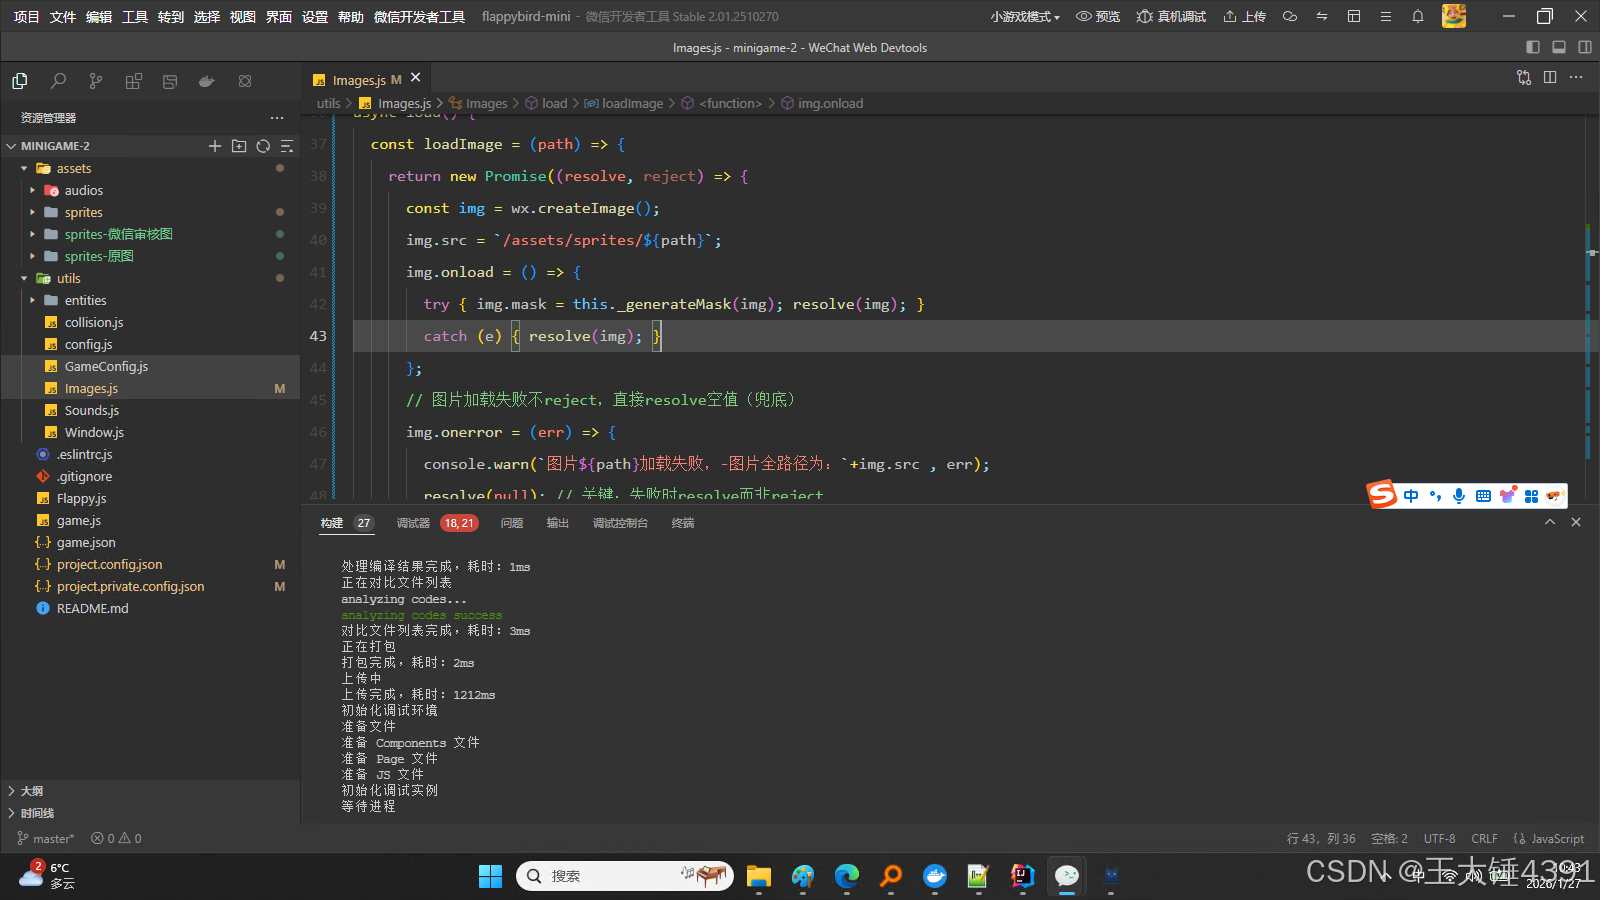Toggle the bottom panel layout icon
The image size is (1600, 900).
pos(1559,47)
